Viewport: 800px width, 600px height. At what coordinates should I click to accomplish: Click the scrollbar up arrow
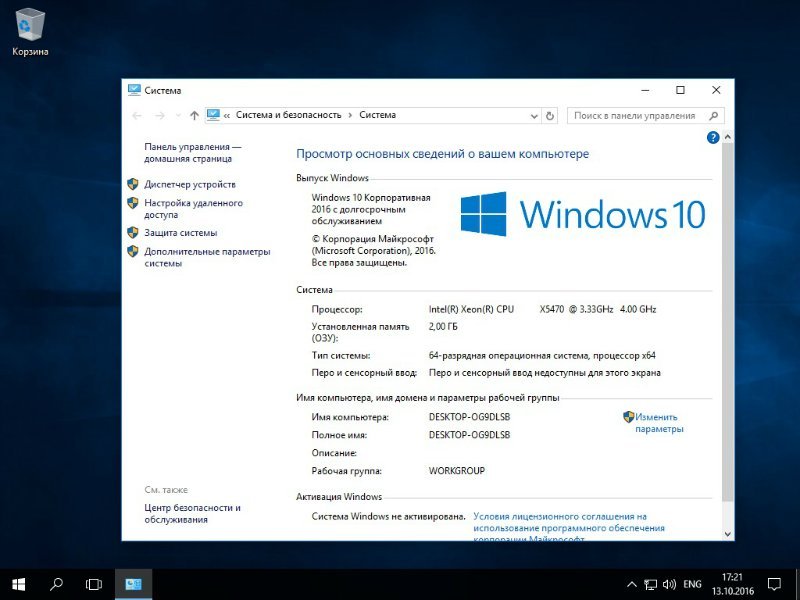point(728,137)
